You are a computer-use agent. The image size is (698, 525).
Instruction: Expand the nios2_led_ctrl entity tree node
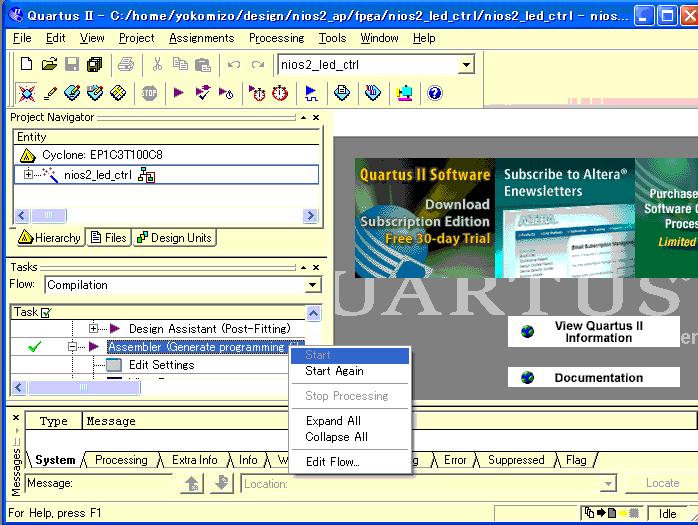[x=28, y=175]
